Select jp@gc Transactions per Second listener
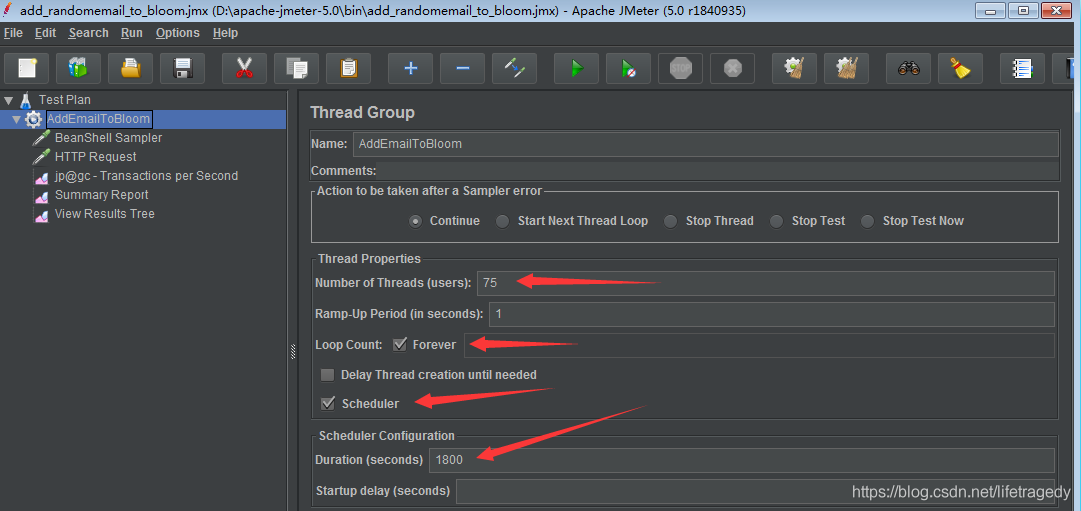The height and width of the screenshot is (511, 1081). tap(146, 176)
